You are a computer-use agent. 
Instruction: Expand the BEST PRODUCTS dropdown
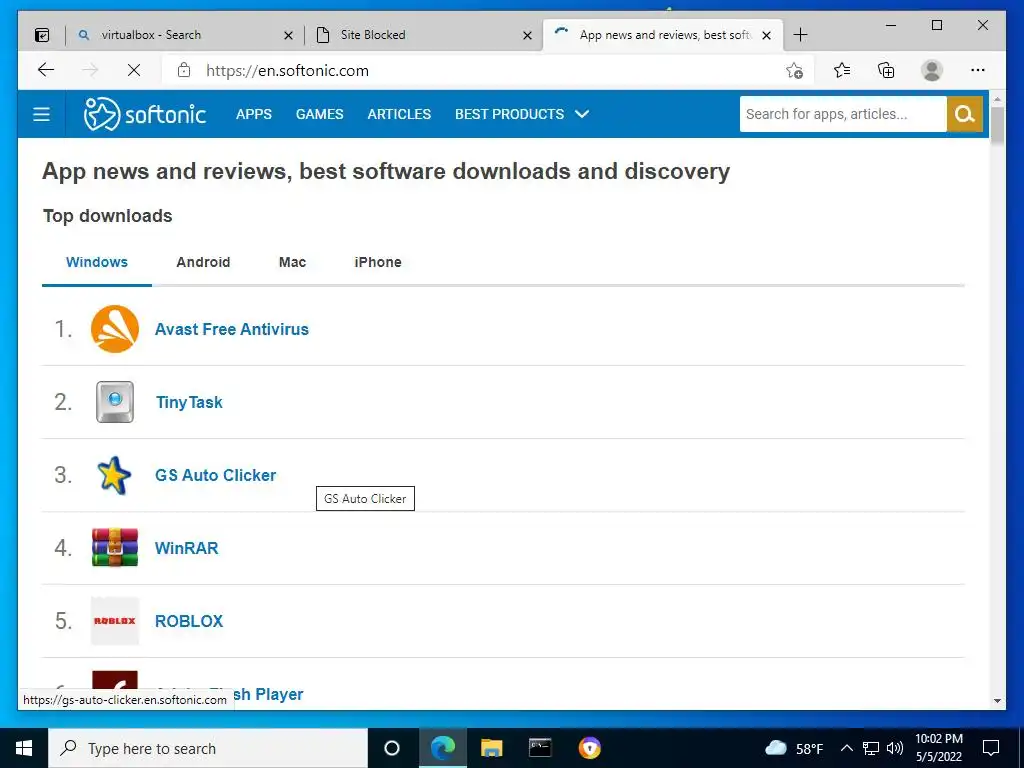[x=522, y=114]
